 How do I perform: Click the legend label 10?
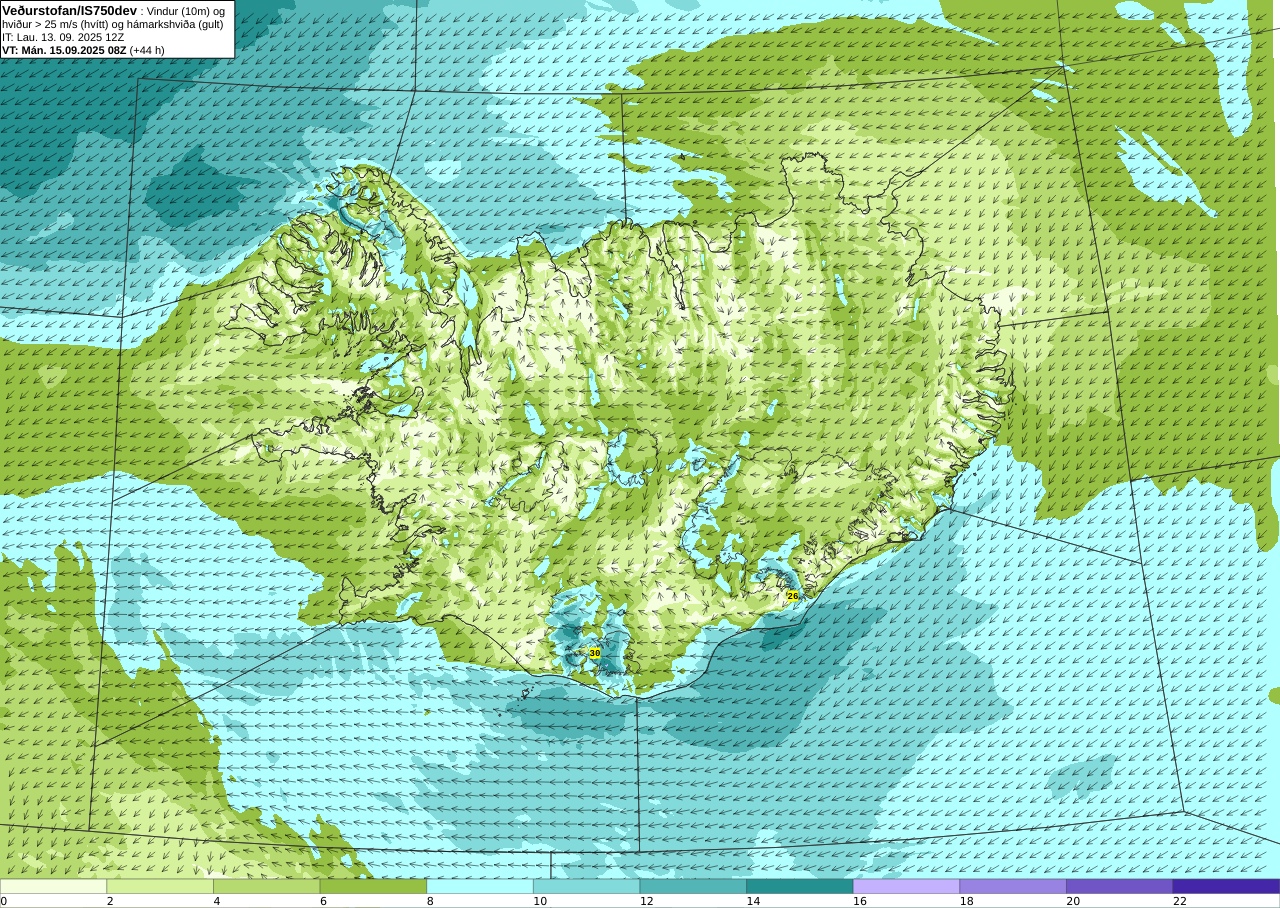[x=540, y=901]
